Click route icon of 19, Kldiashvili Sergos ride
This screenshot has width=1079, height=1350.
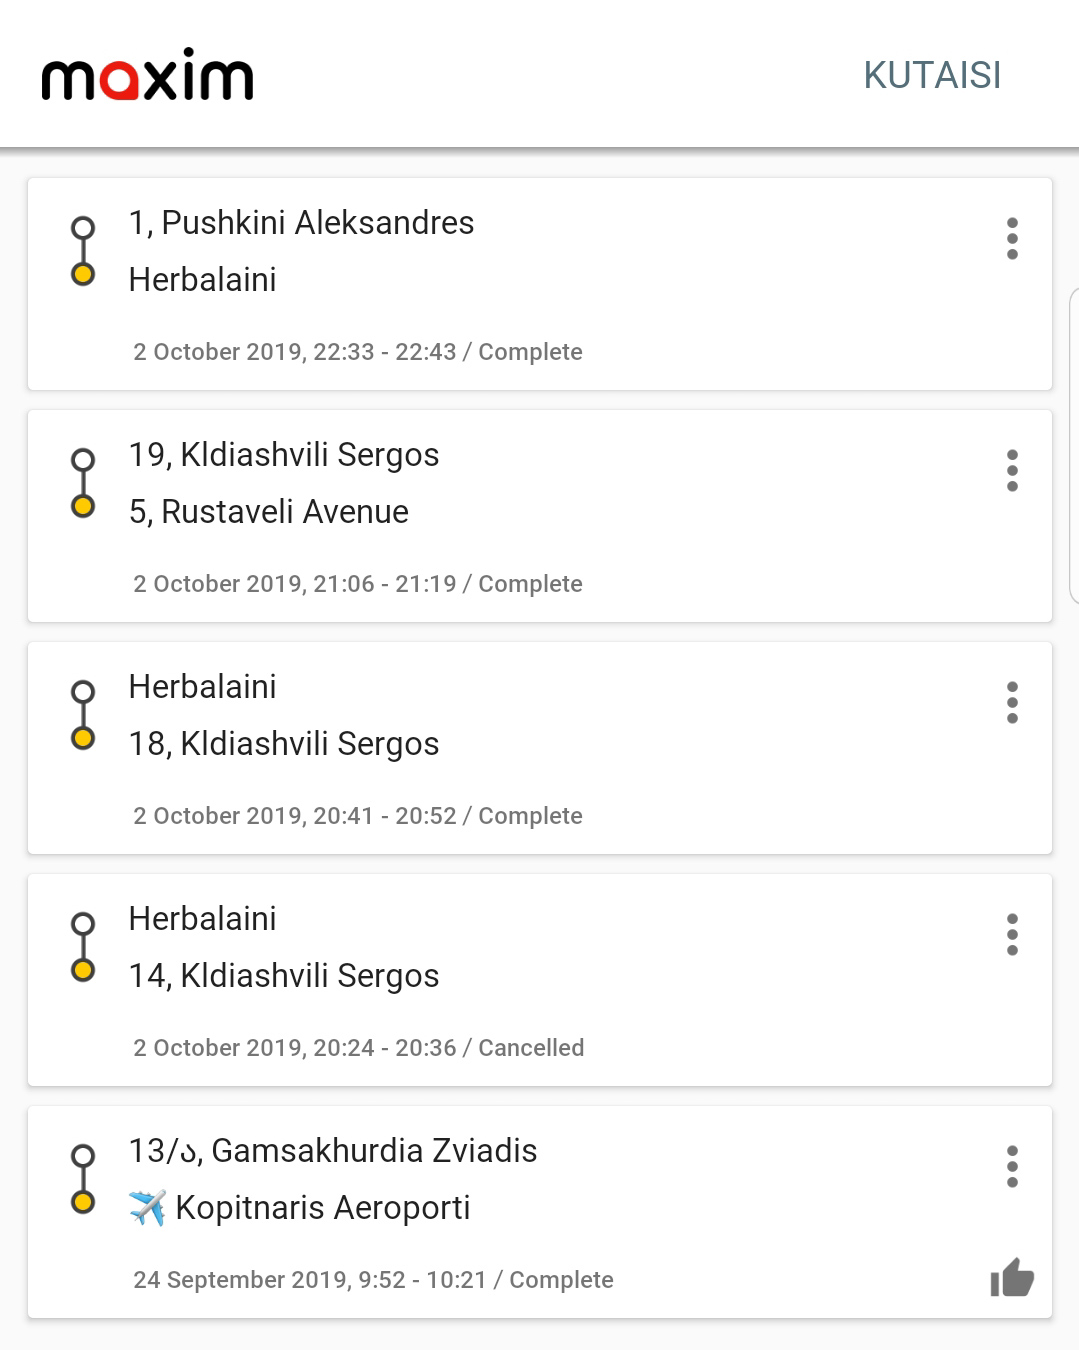(x=83, y=483)
